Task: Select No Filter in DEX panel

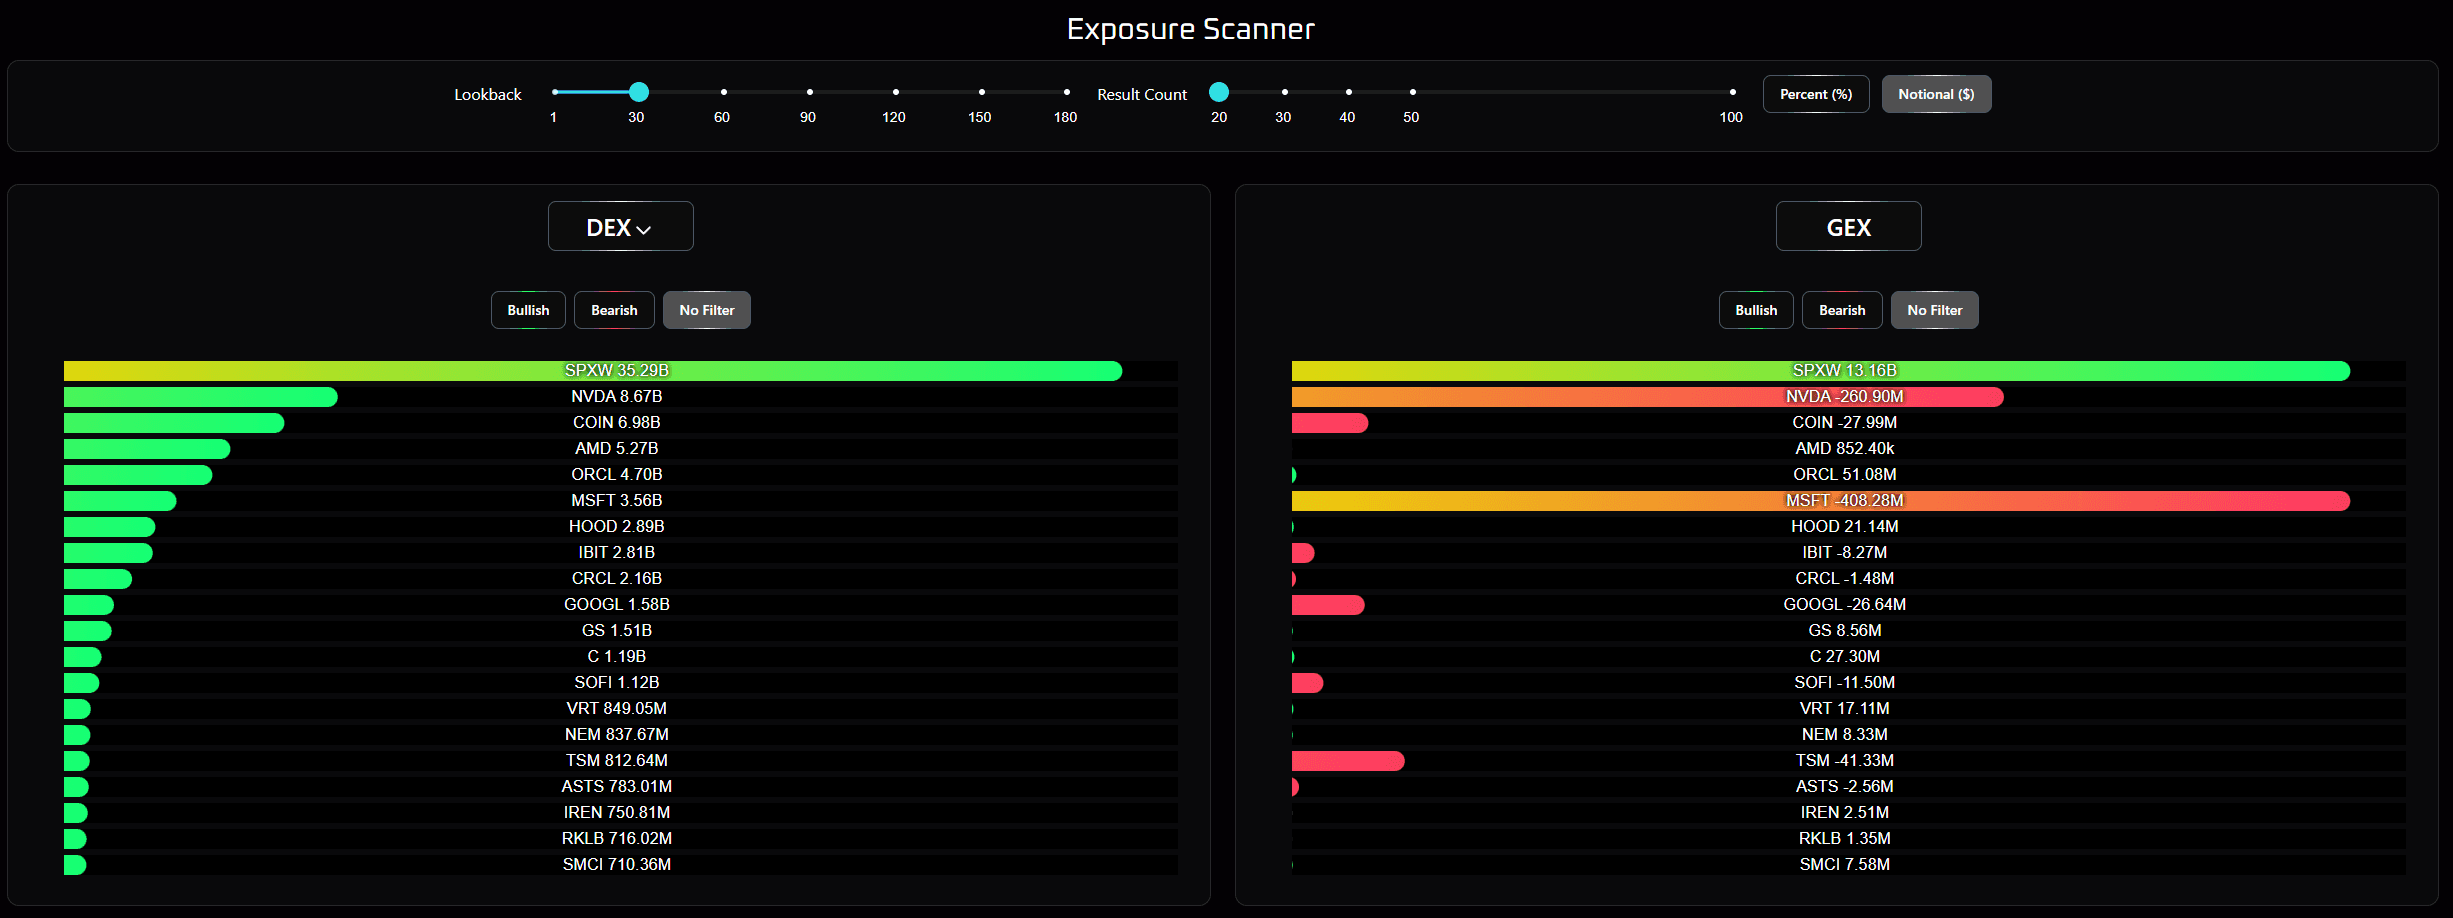Action: (x=706, y=310)
